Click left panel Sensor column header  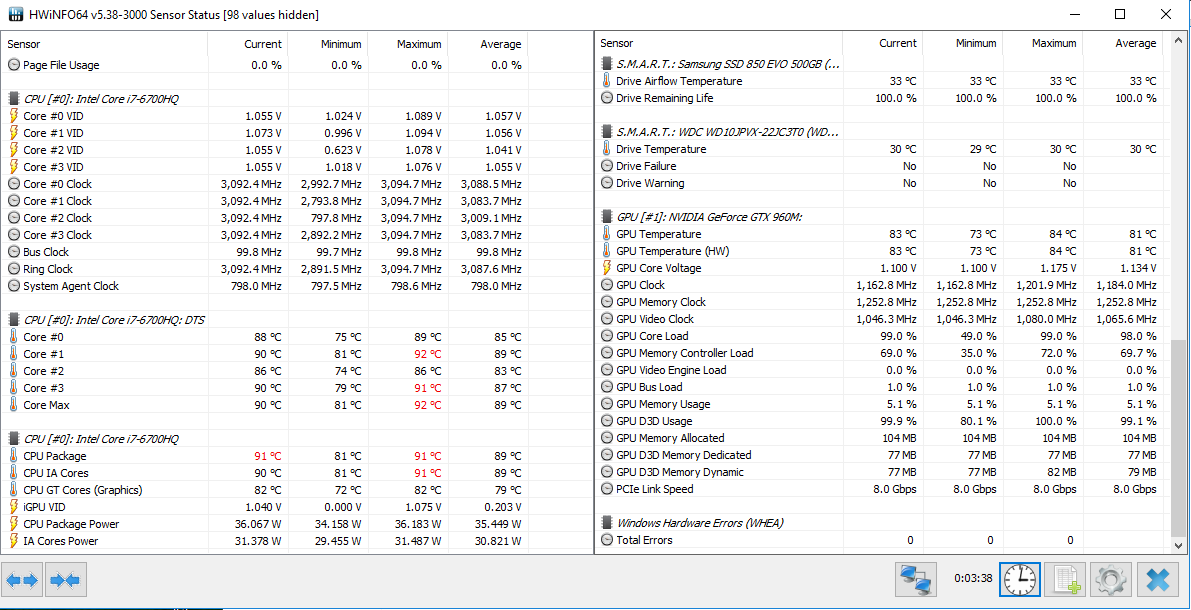(104, 44)
